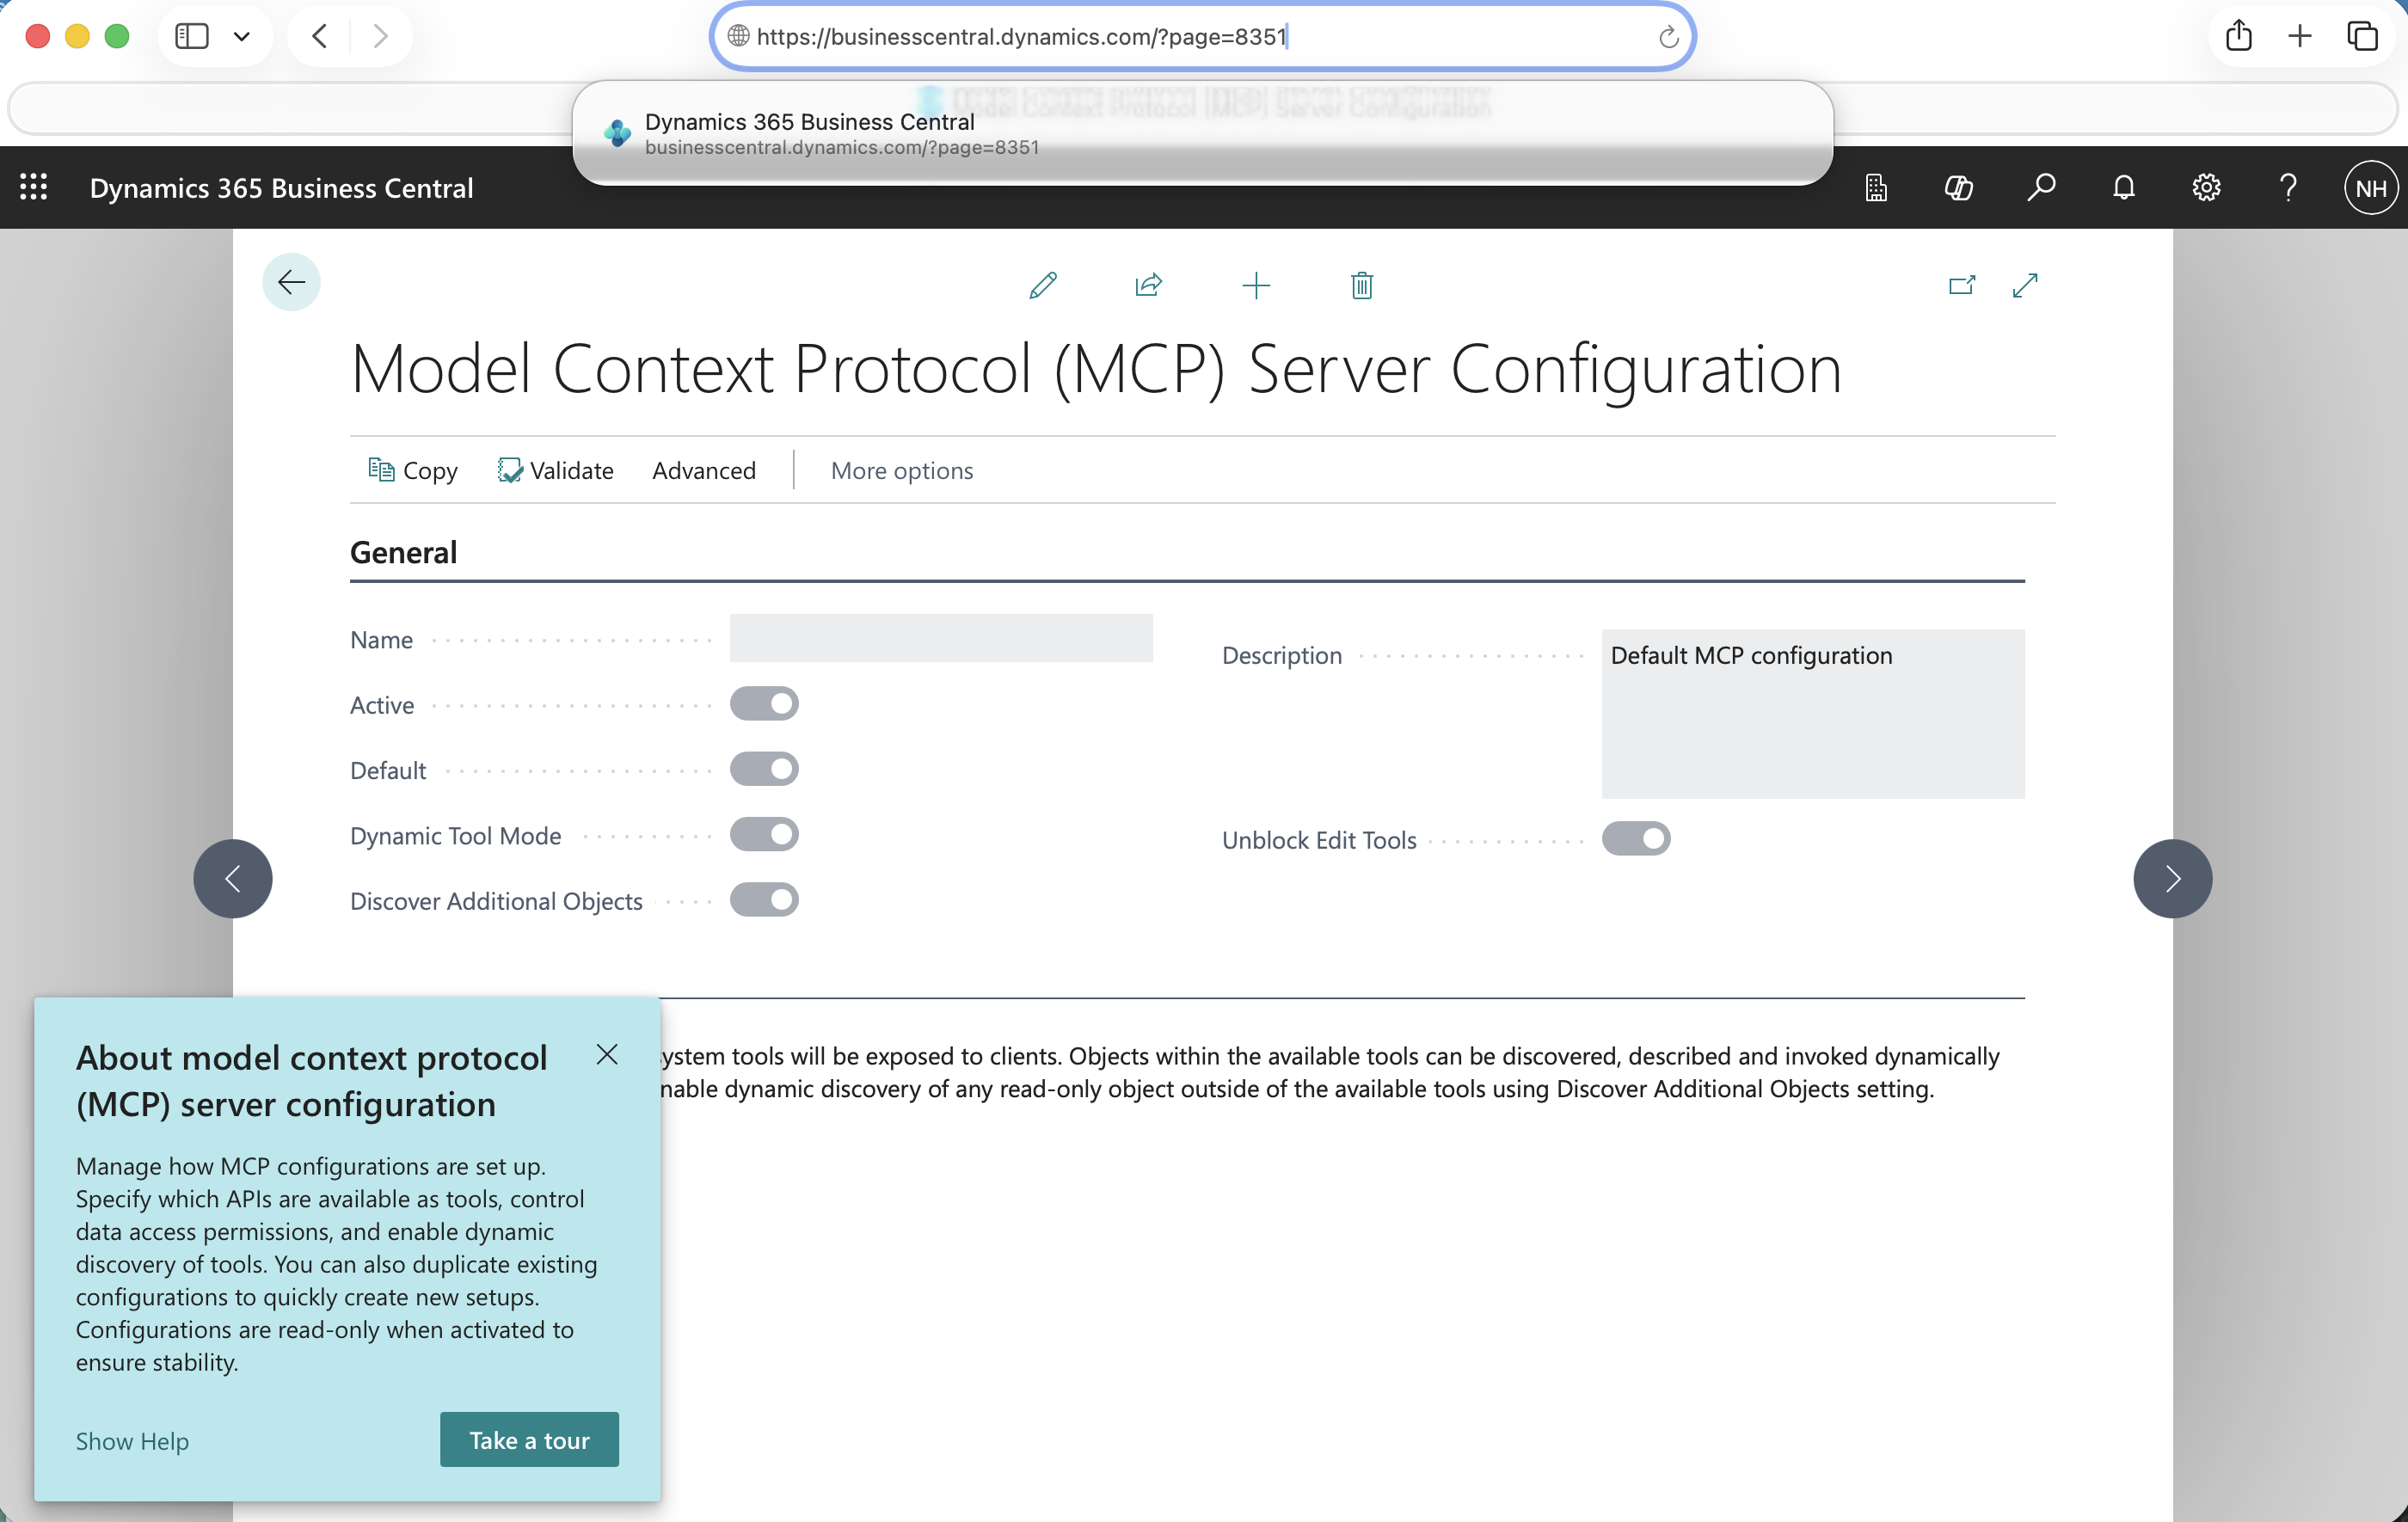The height and width of the screenshot is (1522, 2408).
Task: Open notifications bell
Action: (2124, 188)
